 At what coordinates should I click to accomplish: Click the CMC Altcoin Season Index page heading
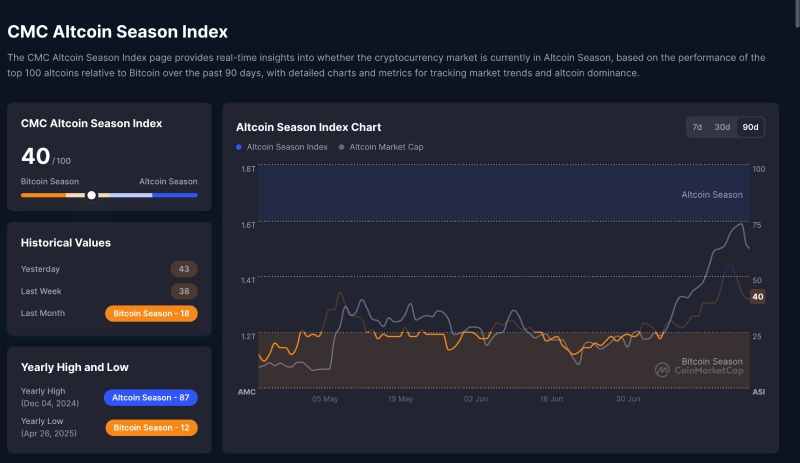[117, 32]
